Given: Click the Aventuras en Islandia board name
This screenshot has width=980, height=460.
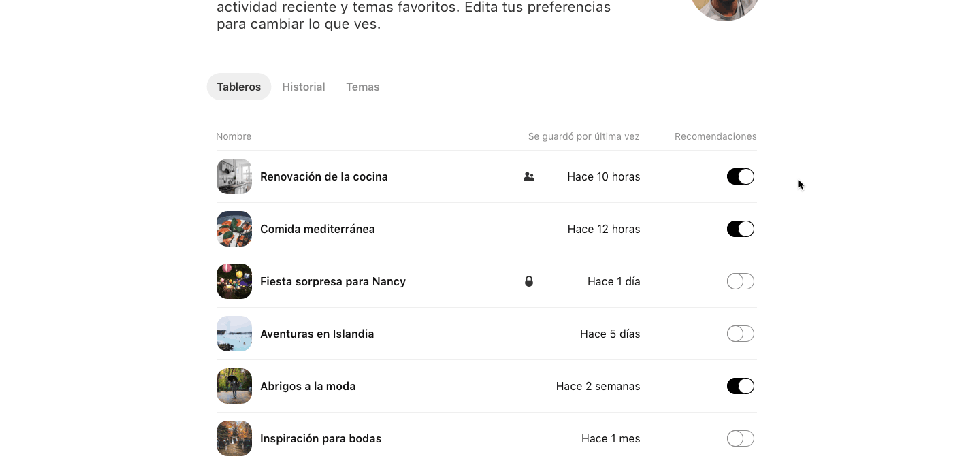Looking at the screenshot, I should pos(317,334).
